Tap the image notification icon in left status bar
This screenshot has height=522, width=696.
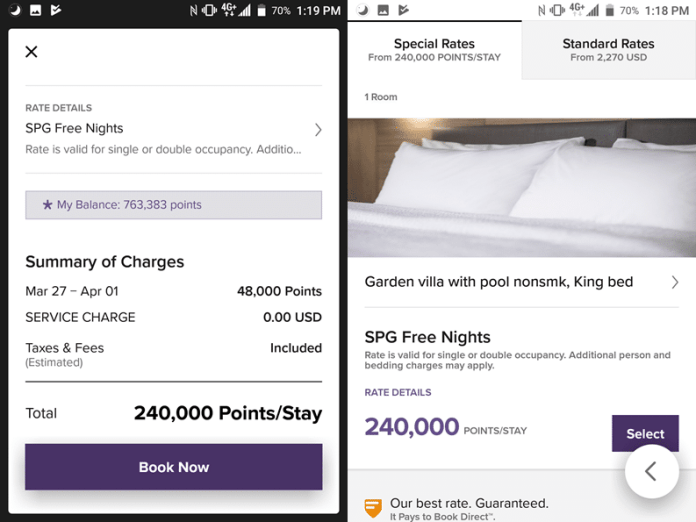34,10
